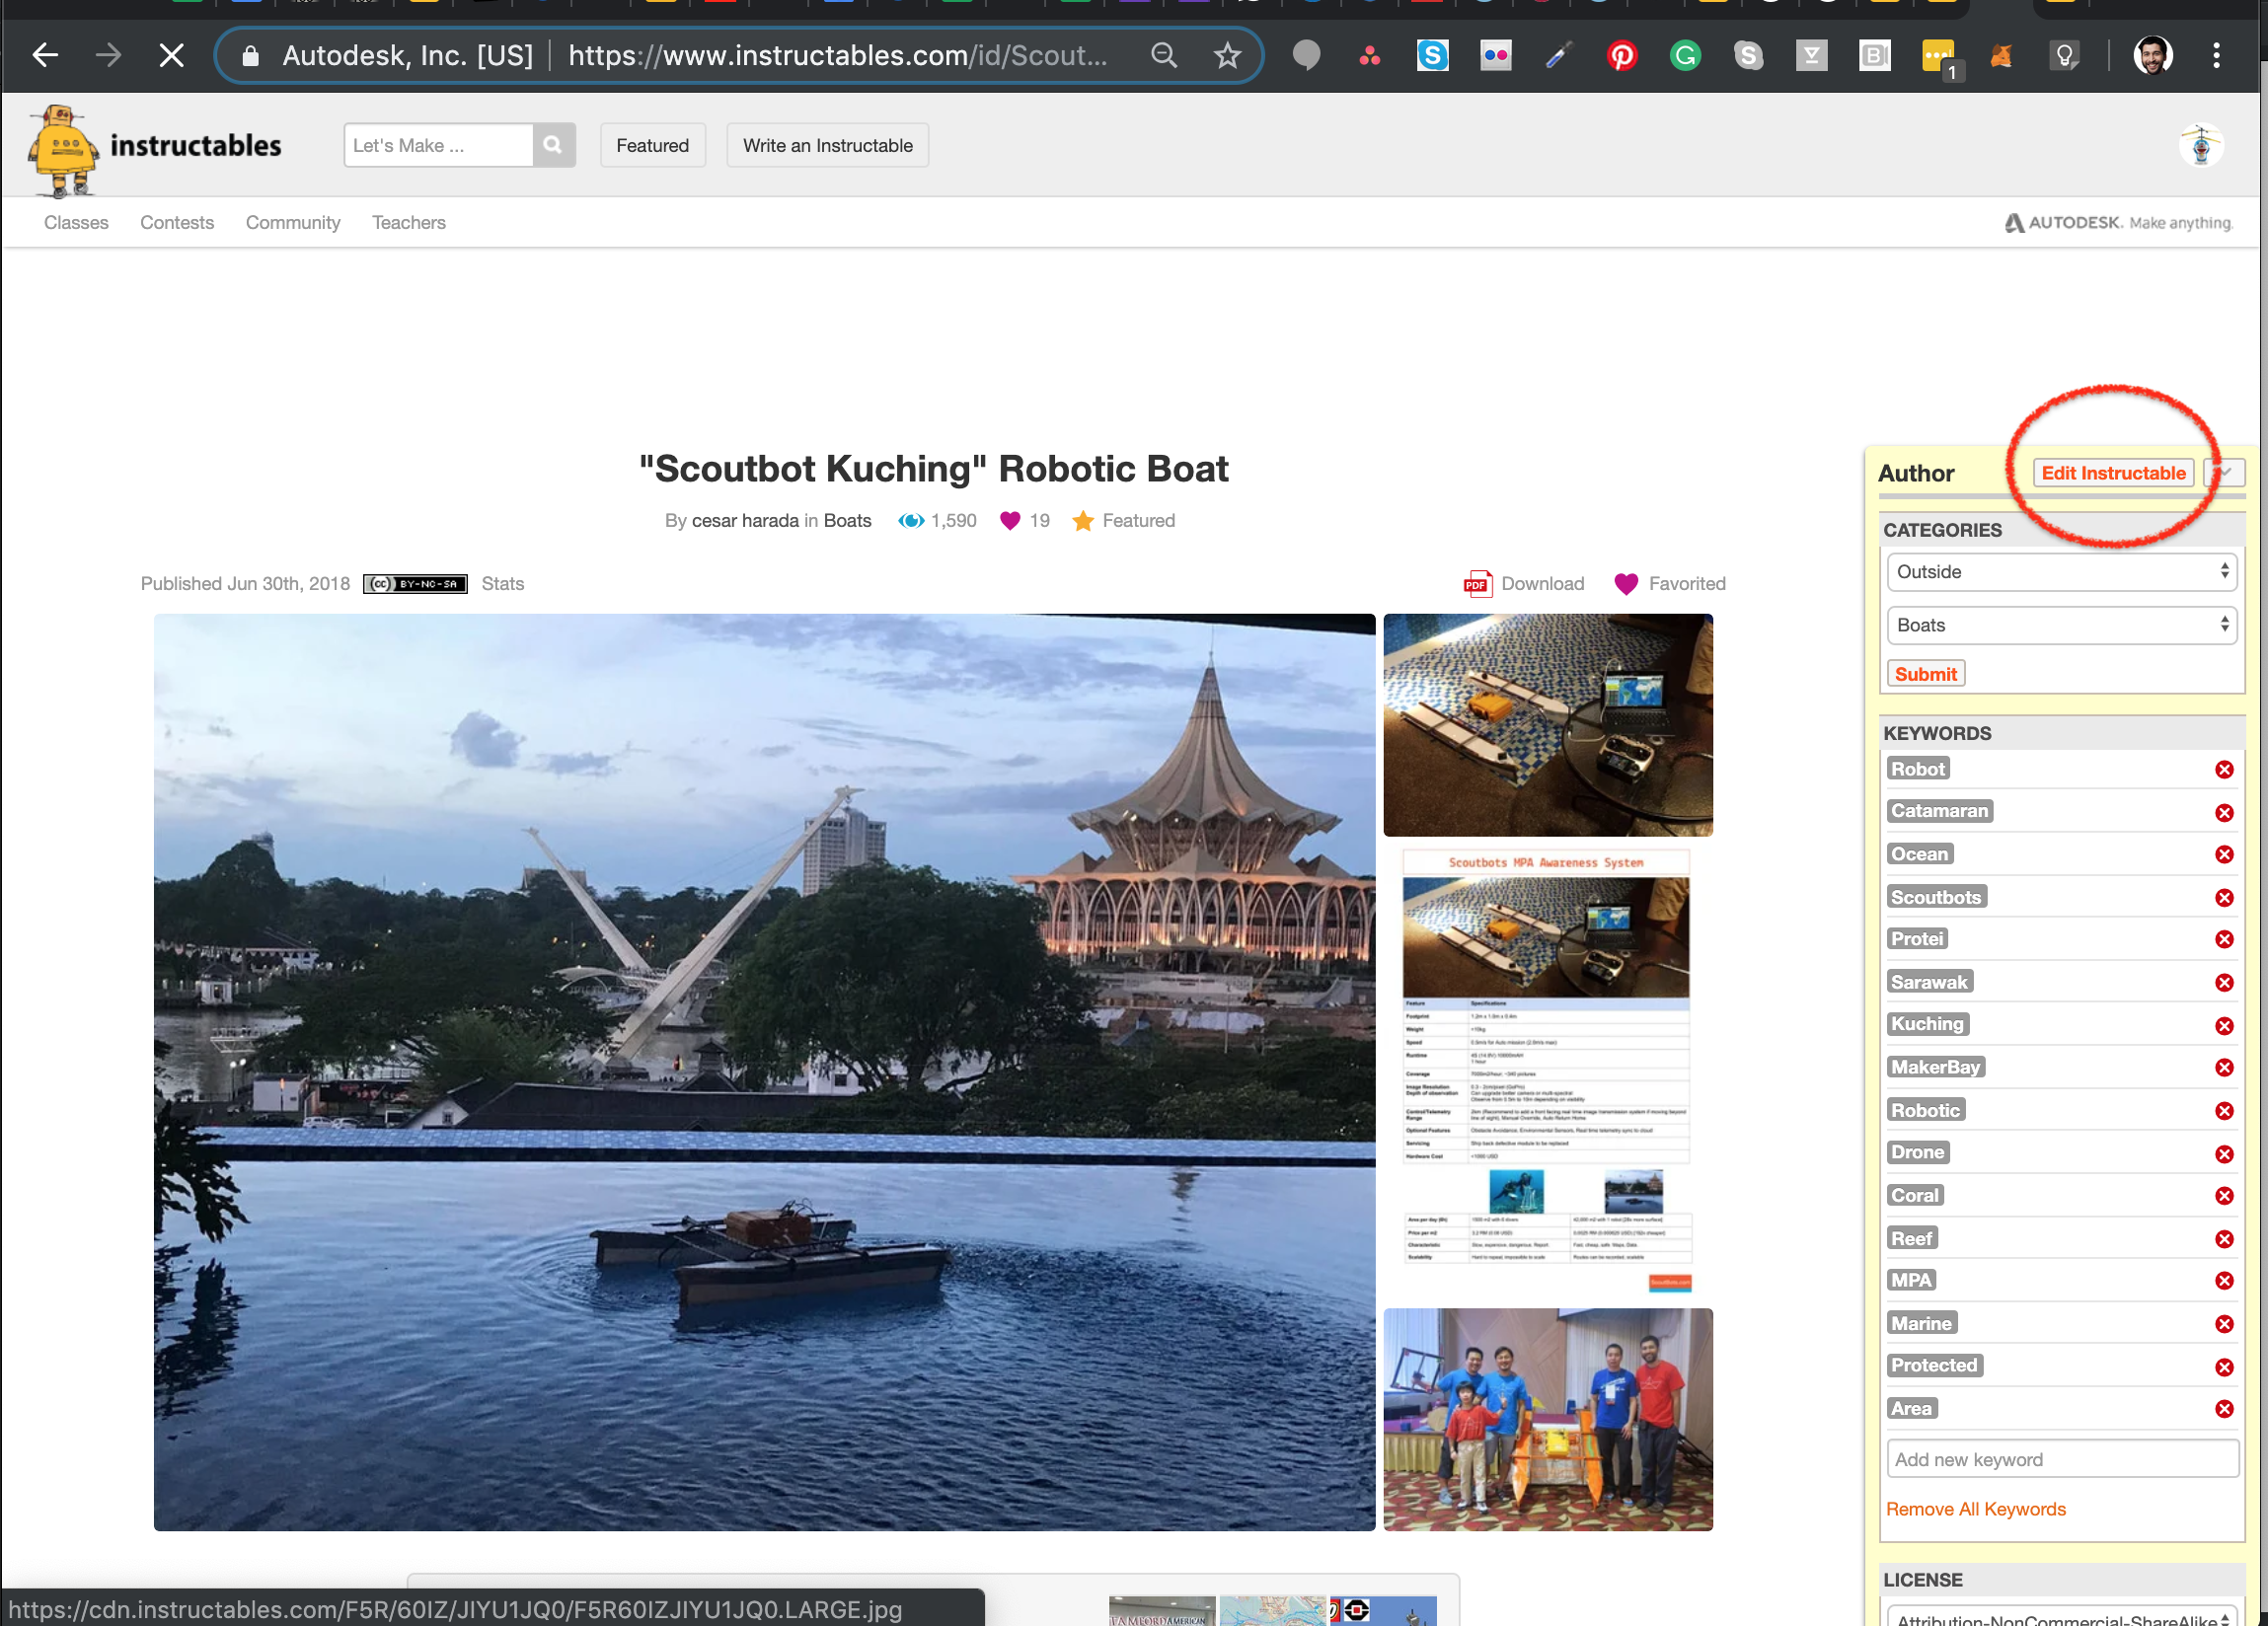Open the Stats link
This screenshot has height=1626, width=2268.
[502, 583]
